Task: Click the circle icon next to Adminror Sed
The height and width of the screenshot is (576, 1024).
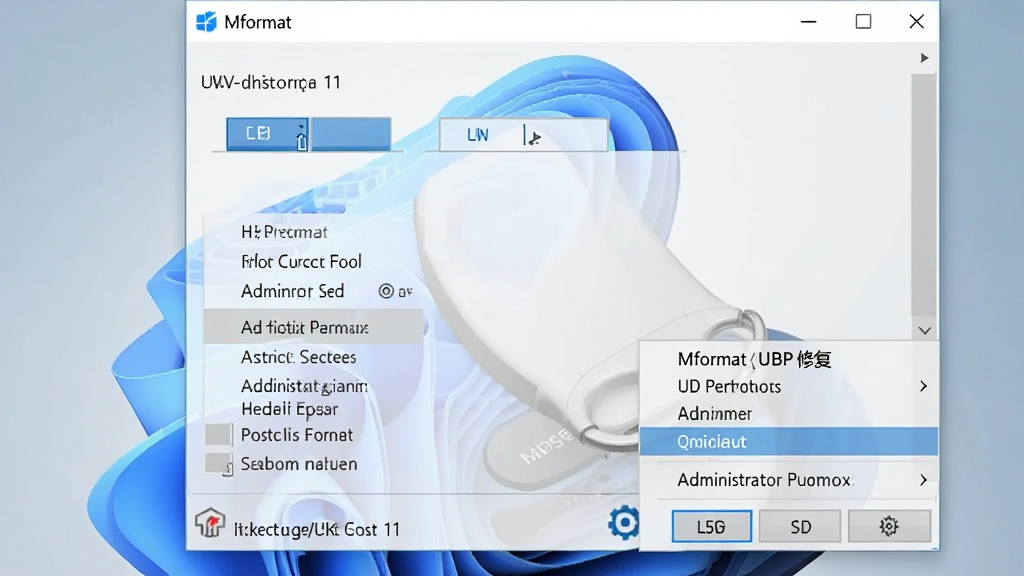Action: (386, 291)
